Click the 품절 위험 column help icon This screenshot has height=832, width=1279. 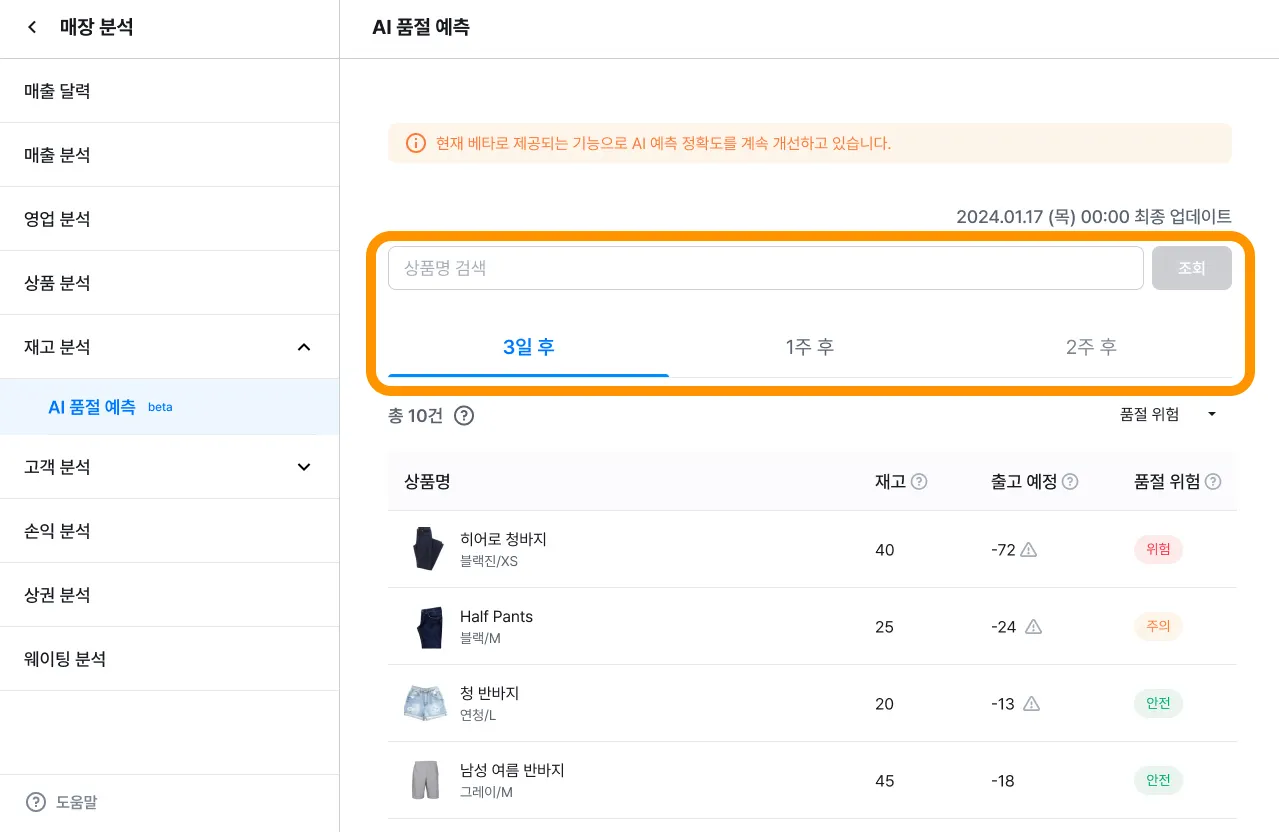pos(1213,482)
